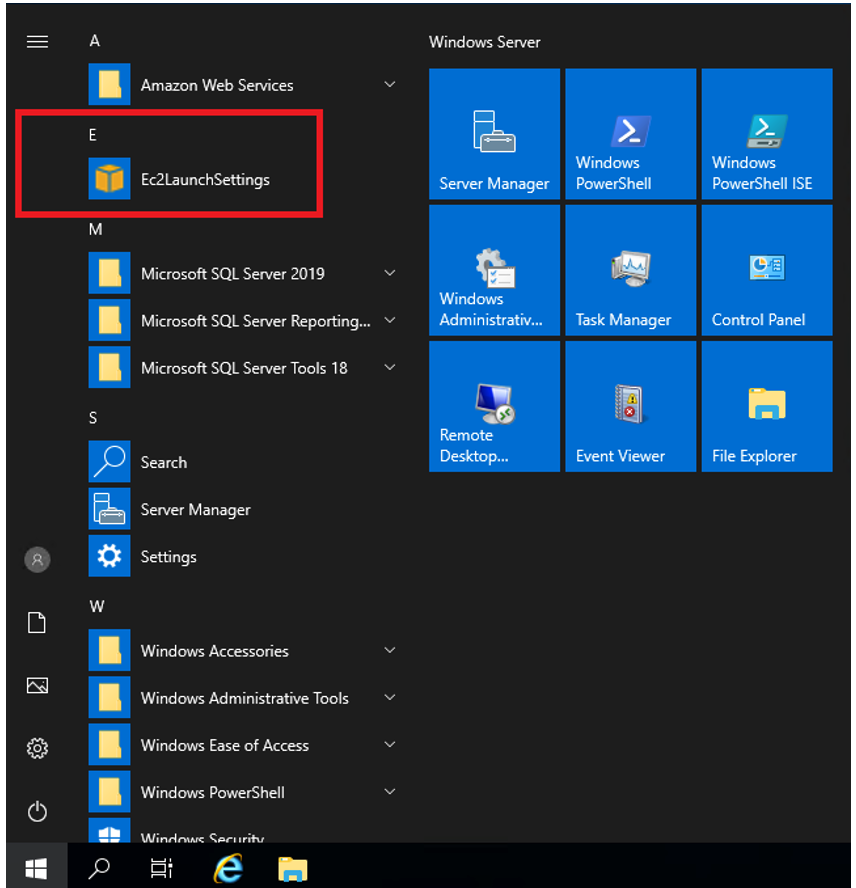Open the Windows Administrative Tools tile

494,270
